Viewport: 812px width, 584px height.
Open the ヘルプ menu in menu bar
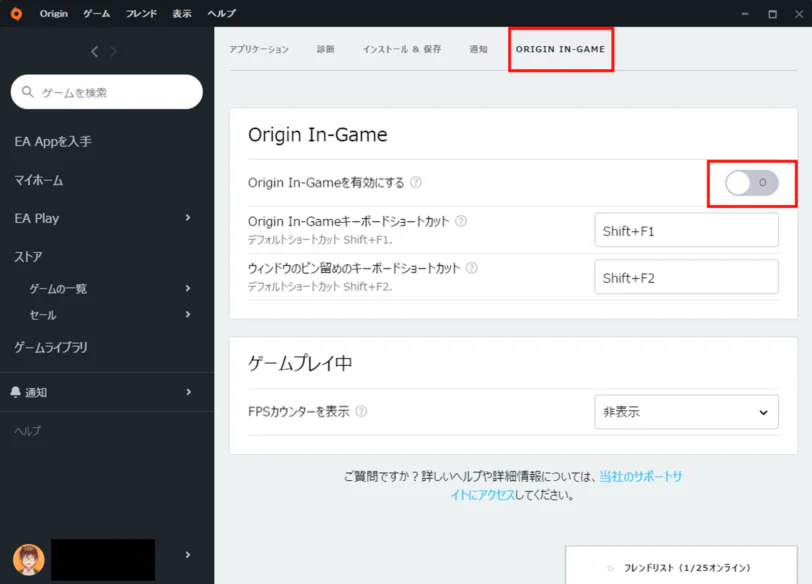(x=222, y=13)
